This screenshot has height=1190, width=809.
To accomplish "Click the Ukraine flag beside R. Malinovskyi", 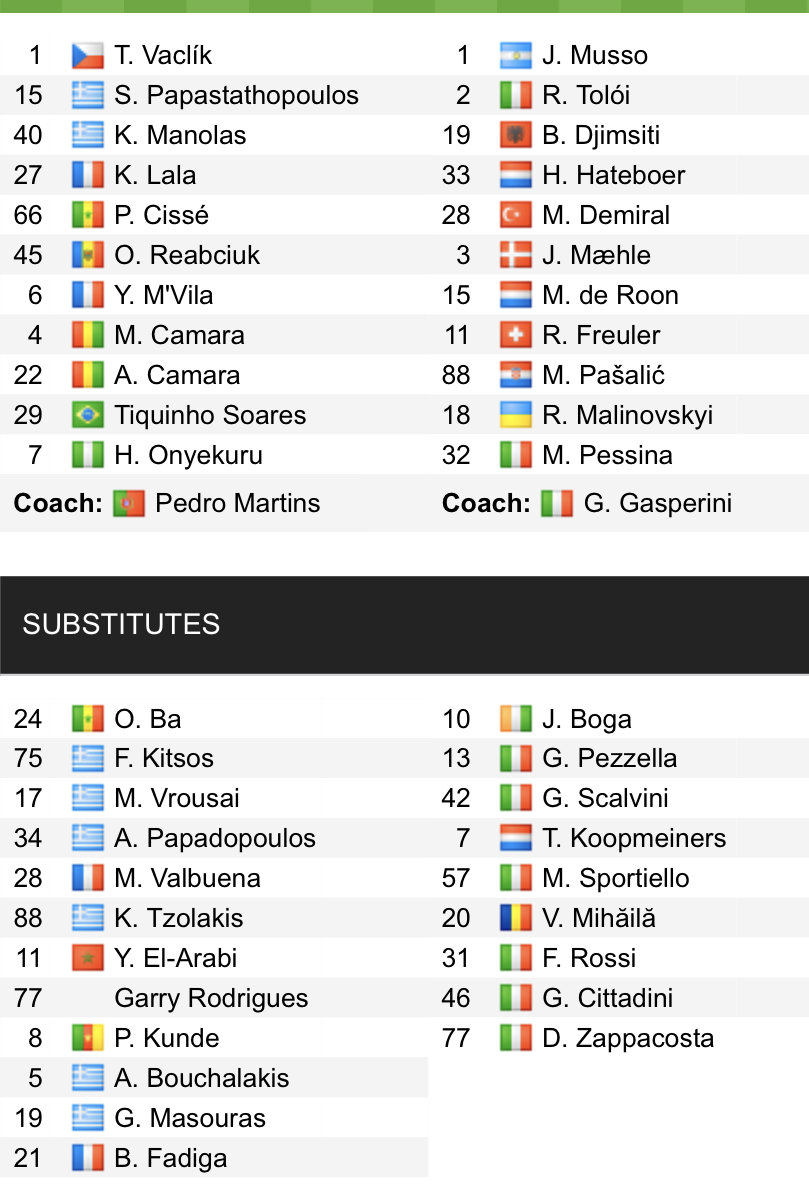I will click(x=516, y=415).
